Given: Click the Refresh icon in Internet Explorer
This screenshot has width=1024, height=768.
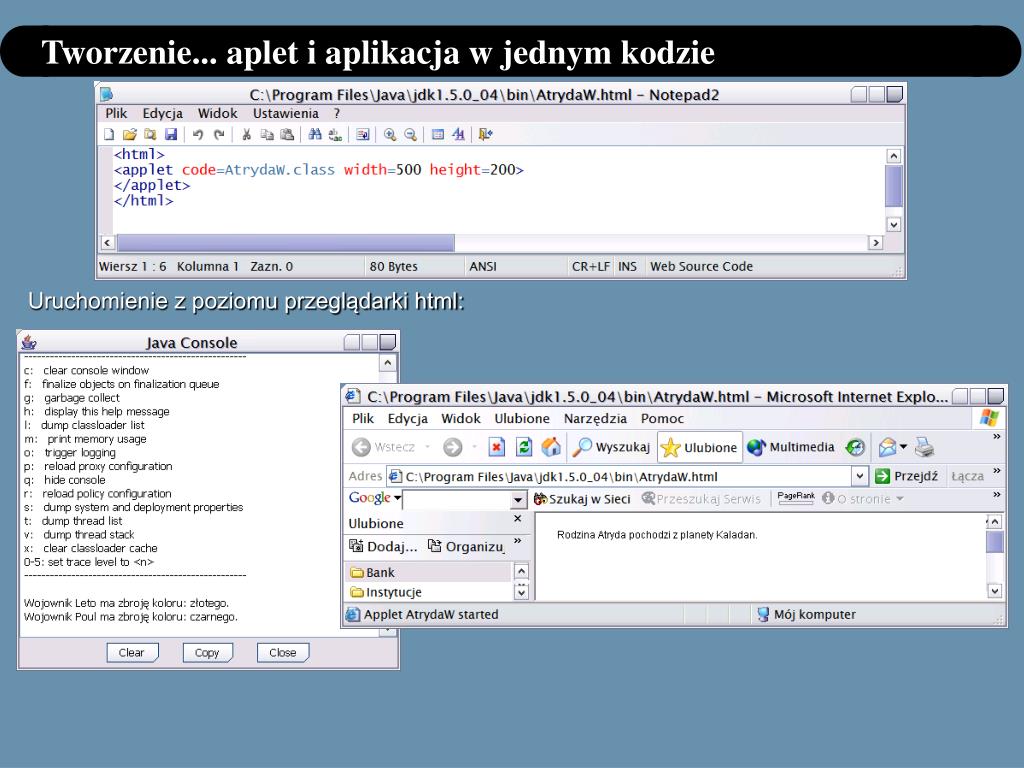Looking at the screenshot, I should pyautogui.click(x=524, y=447).
